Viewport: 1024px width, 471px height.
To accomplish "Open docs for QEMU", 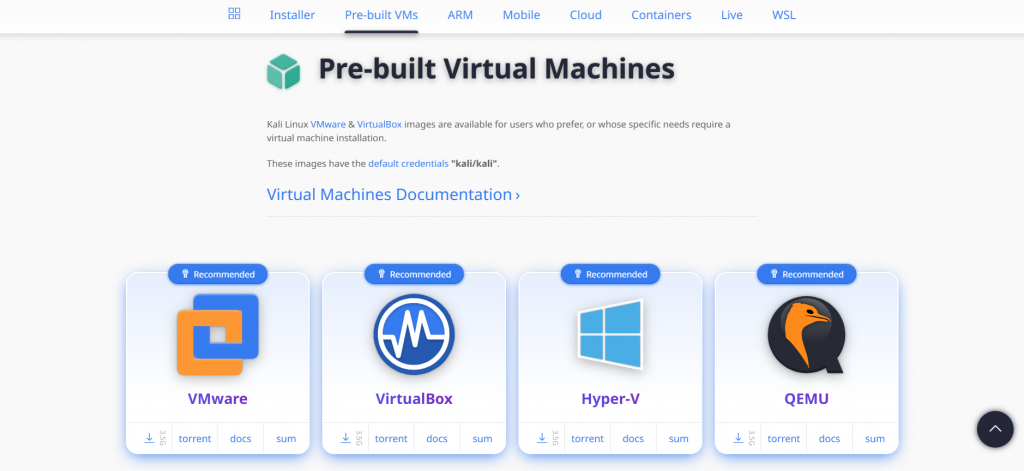I will [x=829, y=438].
